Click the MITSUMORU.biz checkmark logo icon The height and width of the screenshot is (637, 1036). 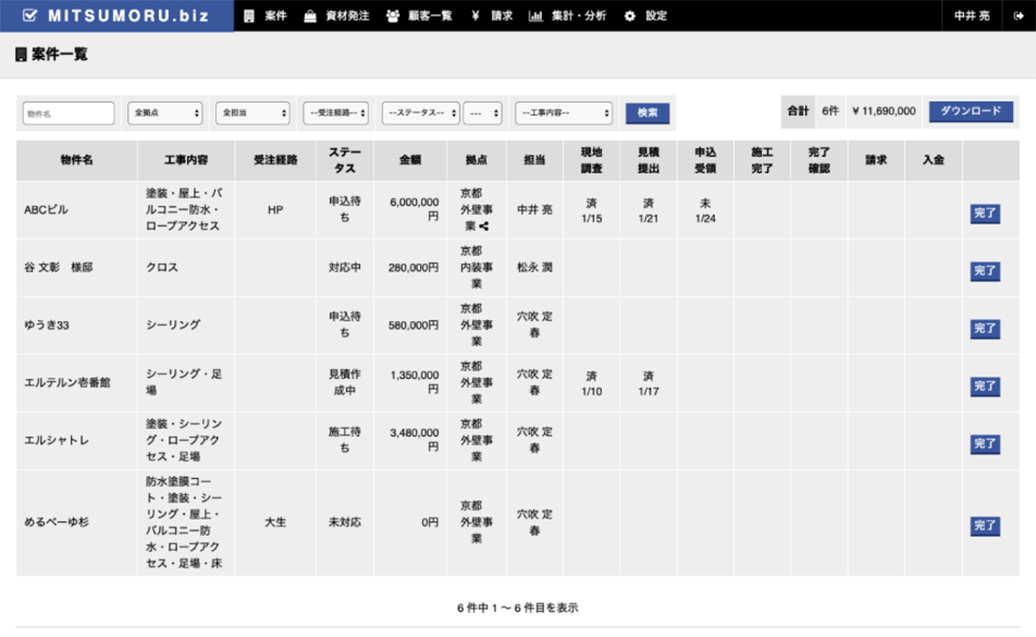coord(32,15)
